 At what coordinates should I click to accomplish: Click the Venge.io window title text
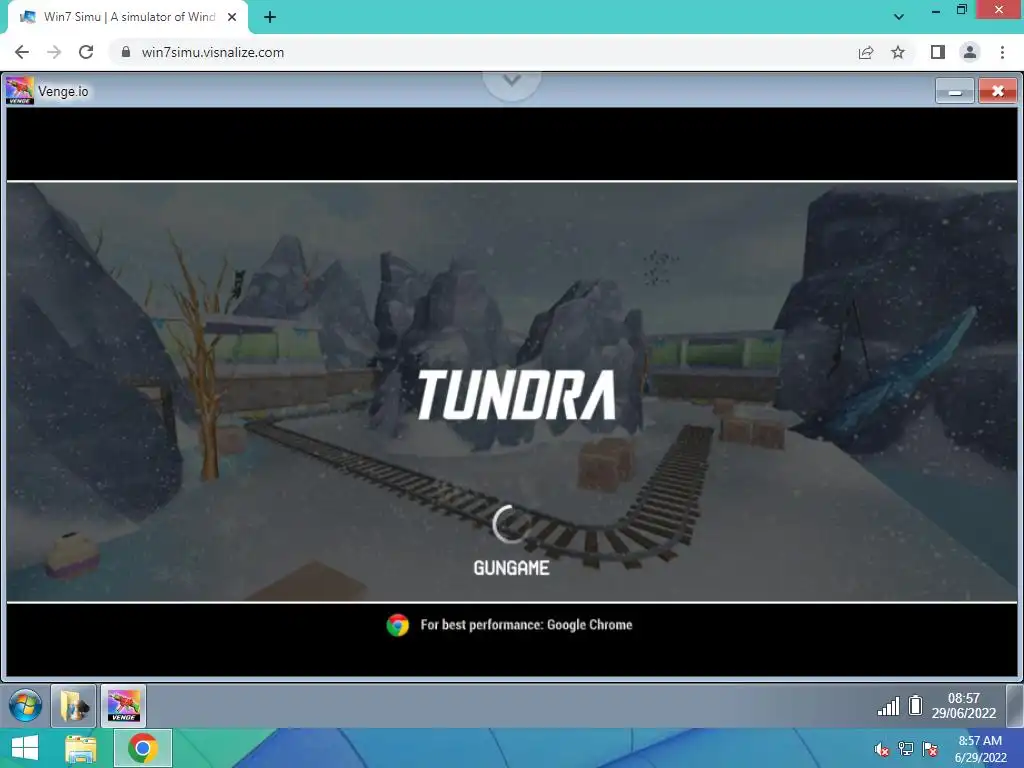pos(63,91)
